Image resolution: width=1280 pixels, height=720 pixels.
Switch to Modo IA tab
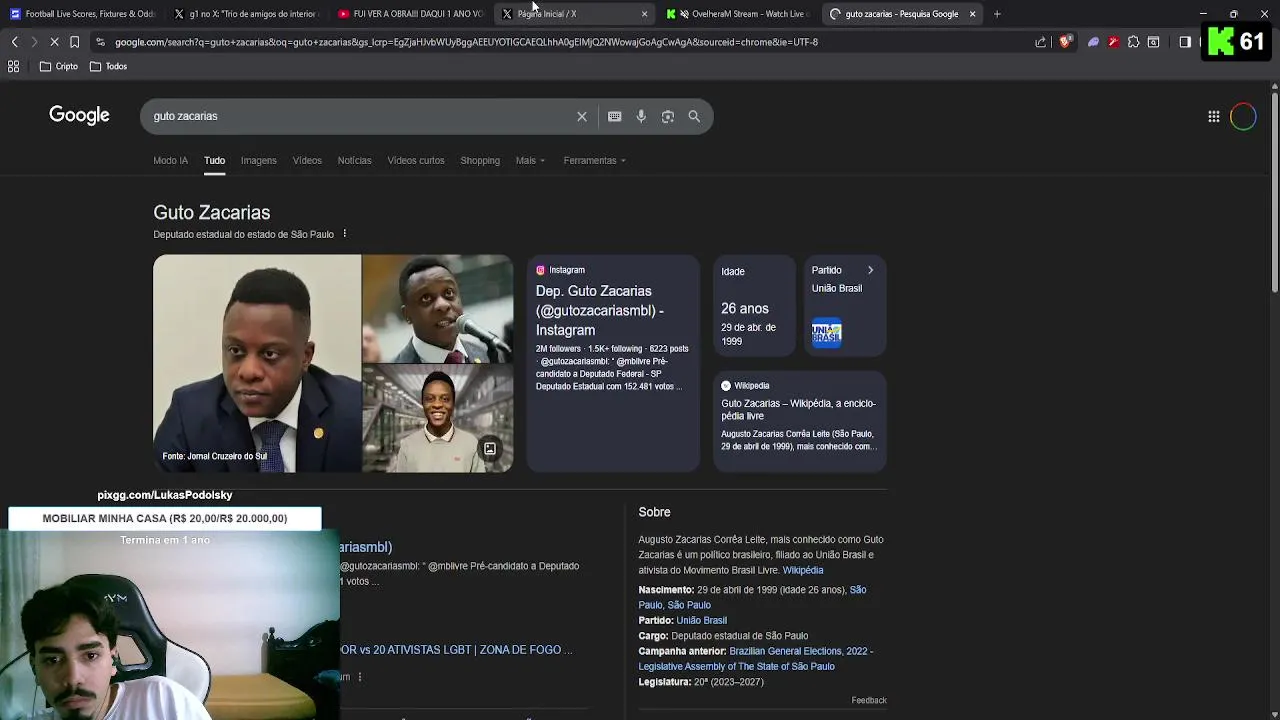click(x=170, y=160)
